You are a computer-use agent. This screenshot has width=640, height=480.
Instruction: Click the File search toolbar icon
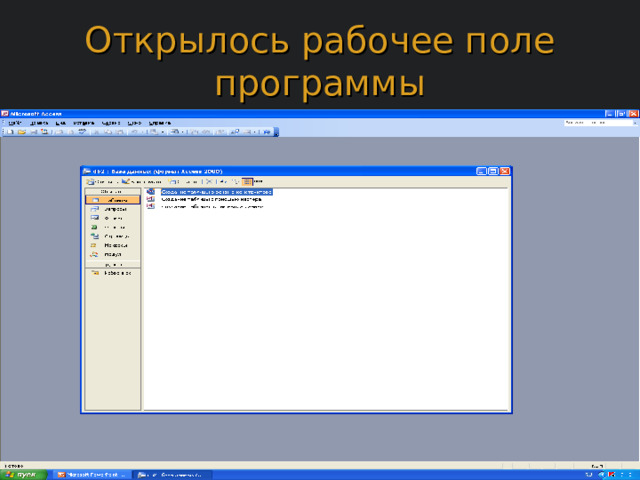(x=44, y=132)
